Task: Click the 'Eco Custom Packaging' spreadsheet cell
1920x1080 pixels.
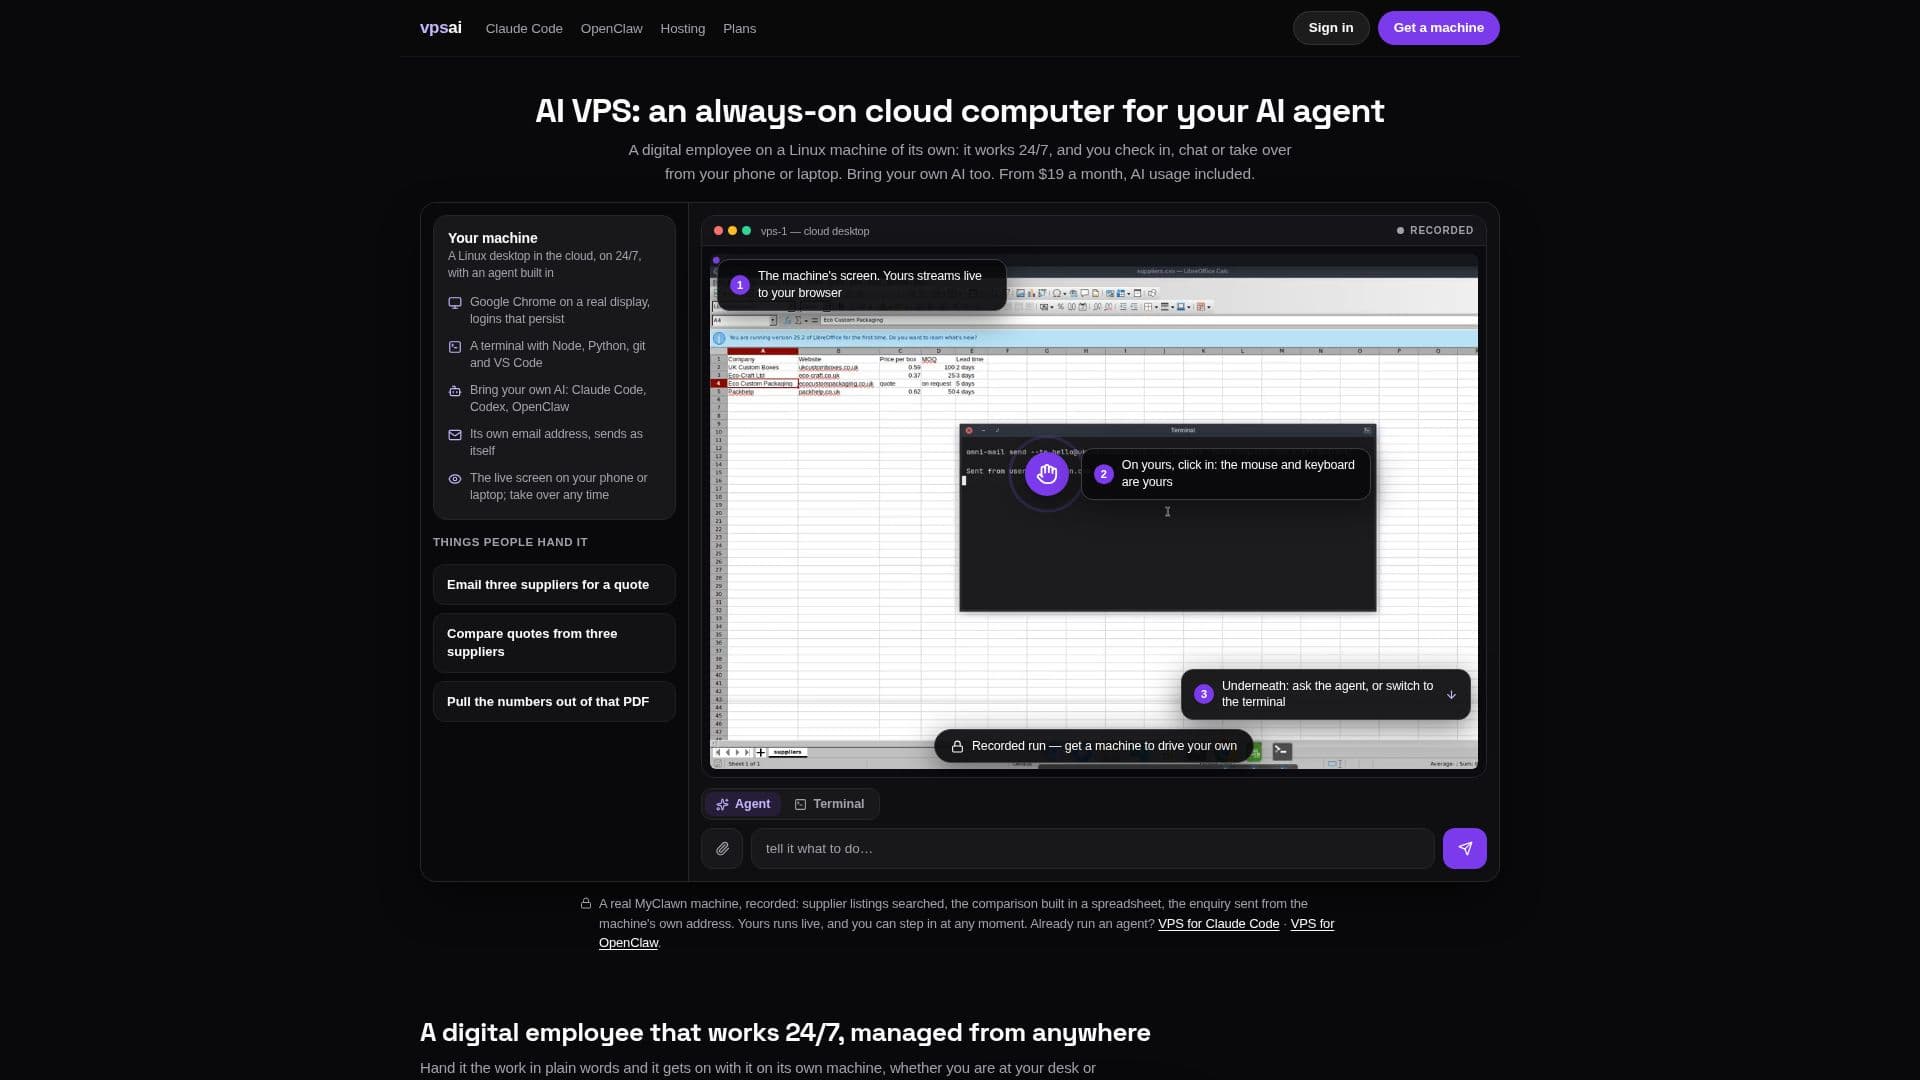Action: click(x=762, y=384)
